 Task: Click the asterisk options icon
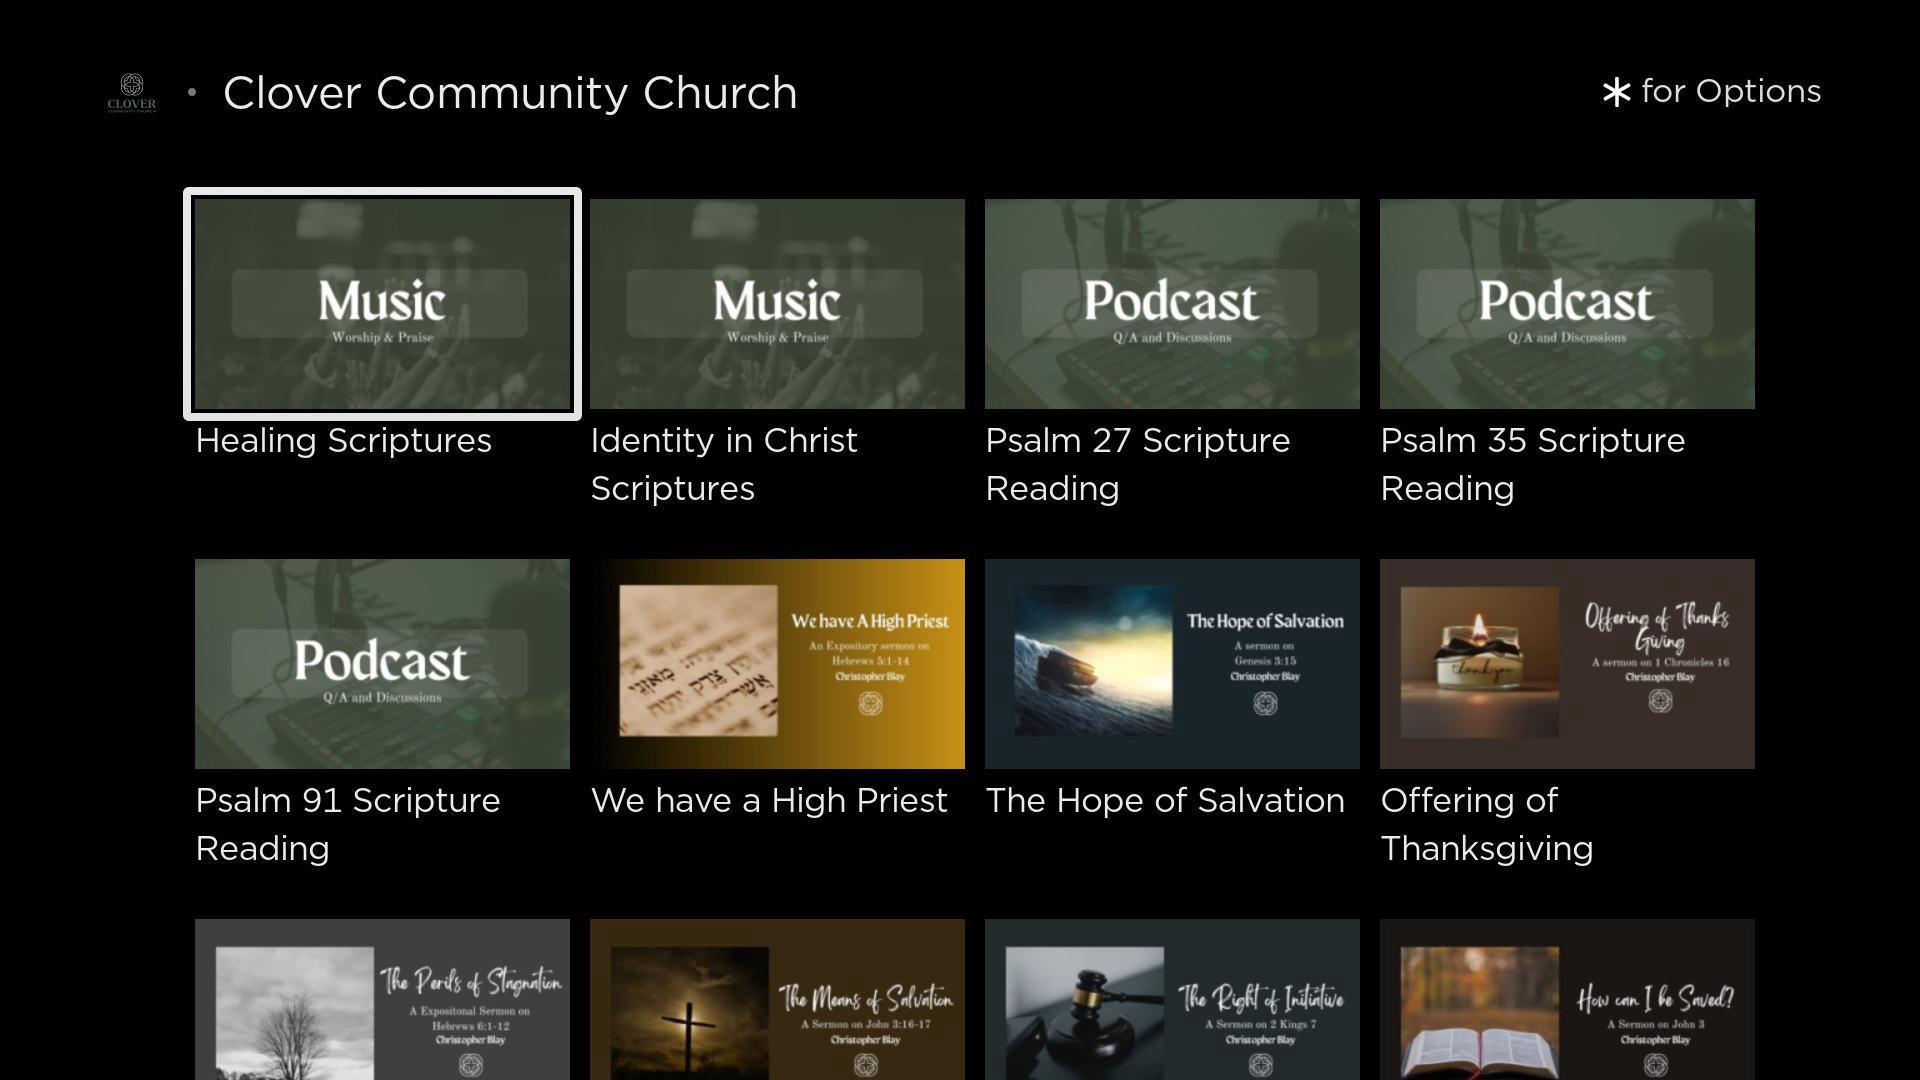[x=1616, y=93]
